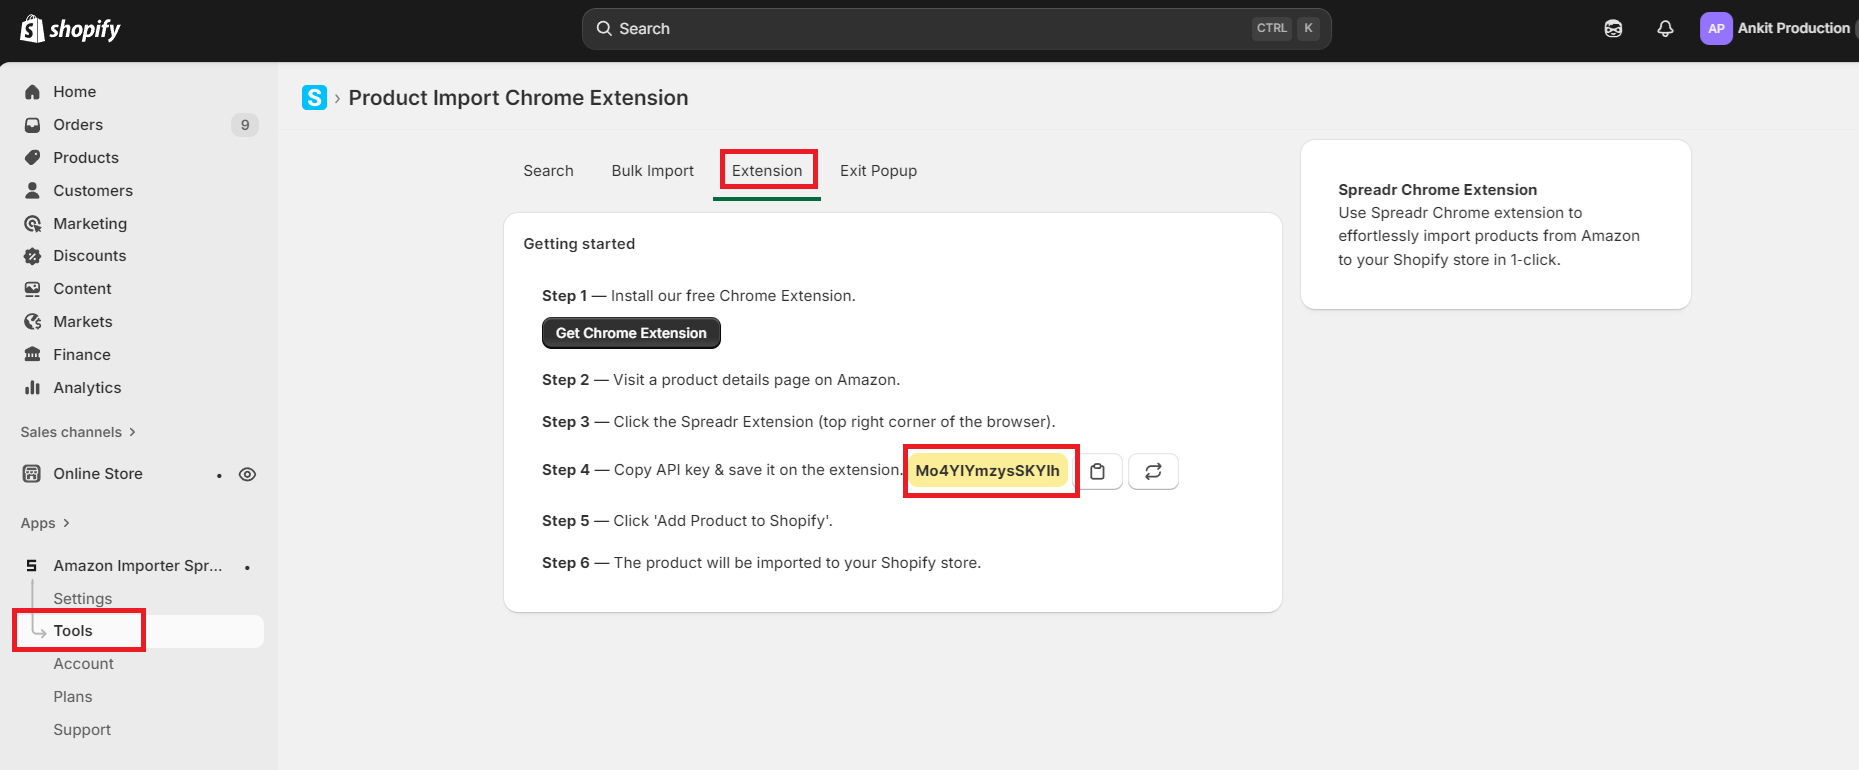Copy API key with the clipboard icon
1859x770 pixels.
[x=1098, y=471]
